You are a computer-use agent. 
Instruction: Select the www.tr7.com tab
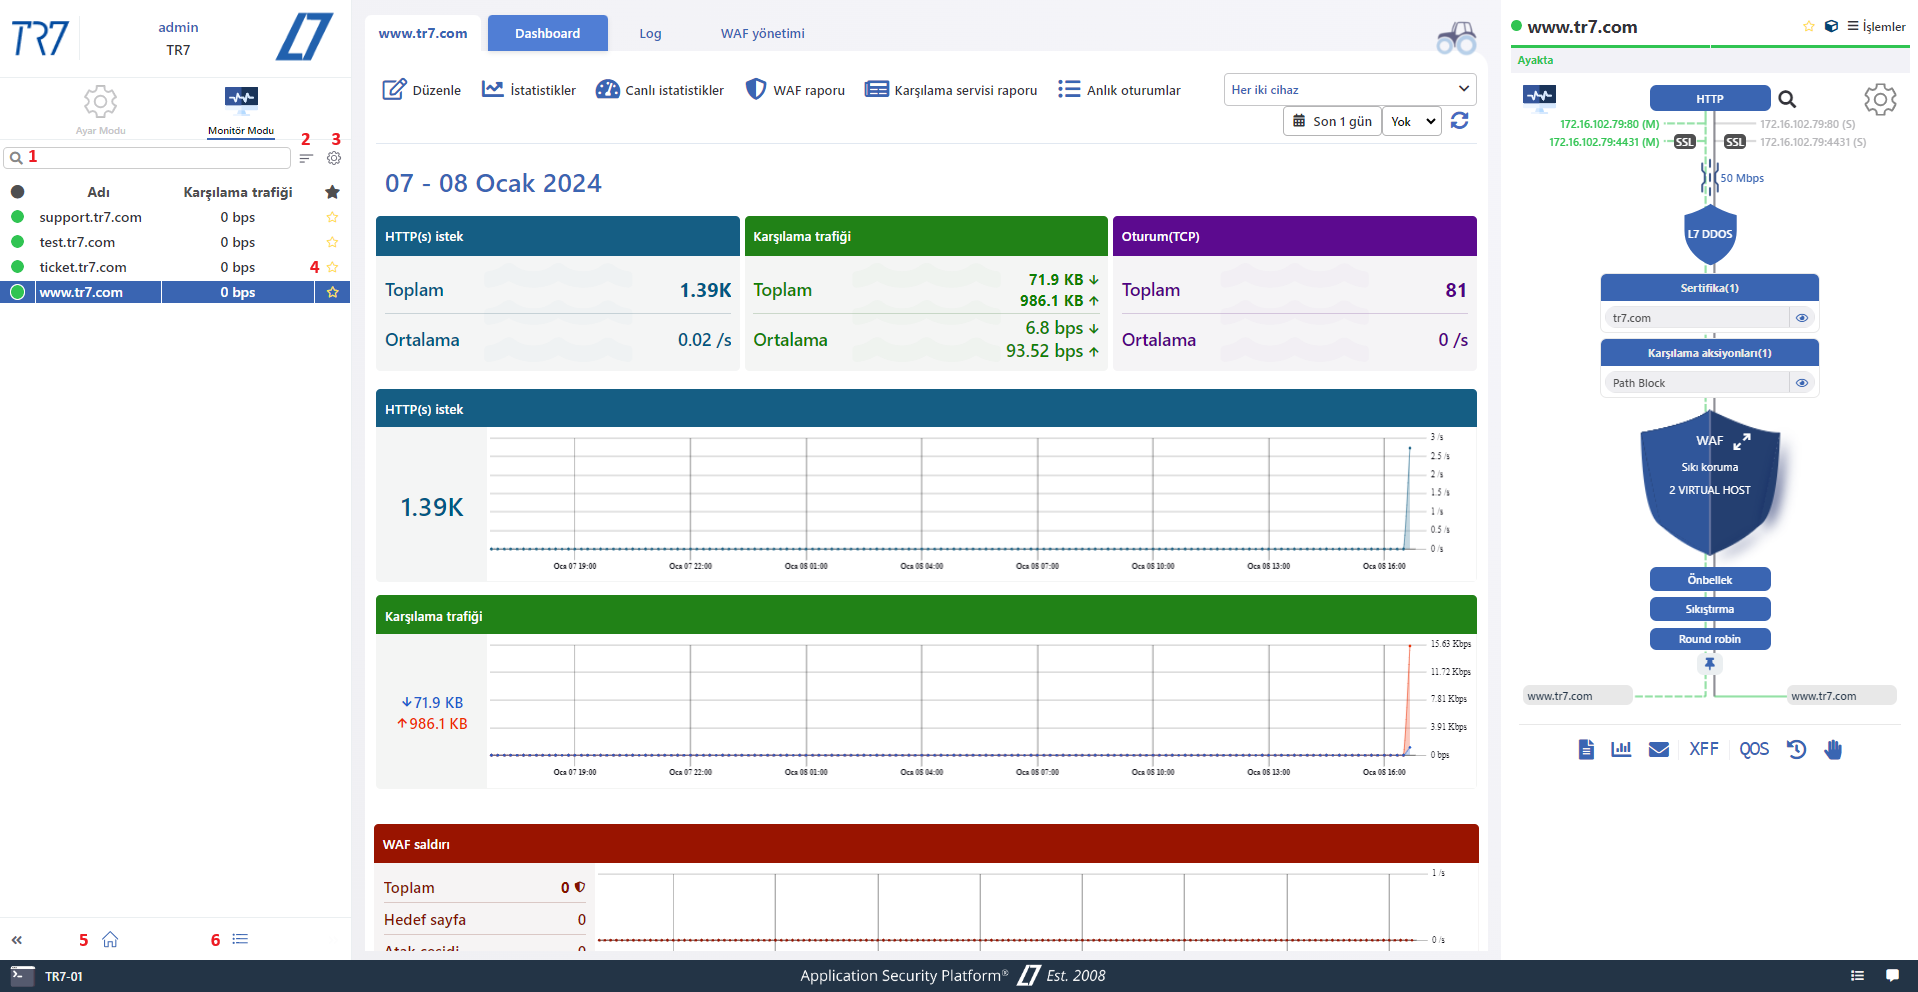[x=423, y=33]
